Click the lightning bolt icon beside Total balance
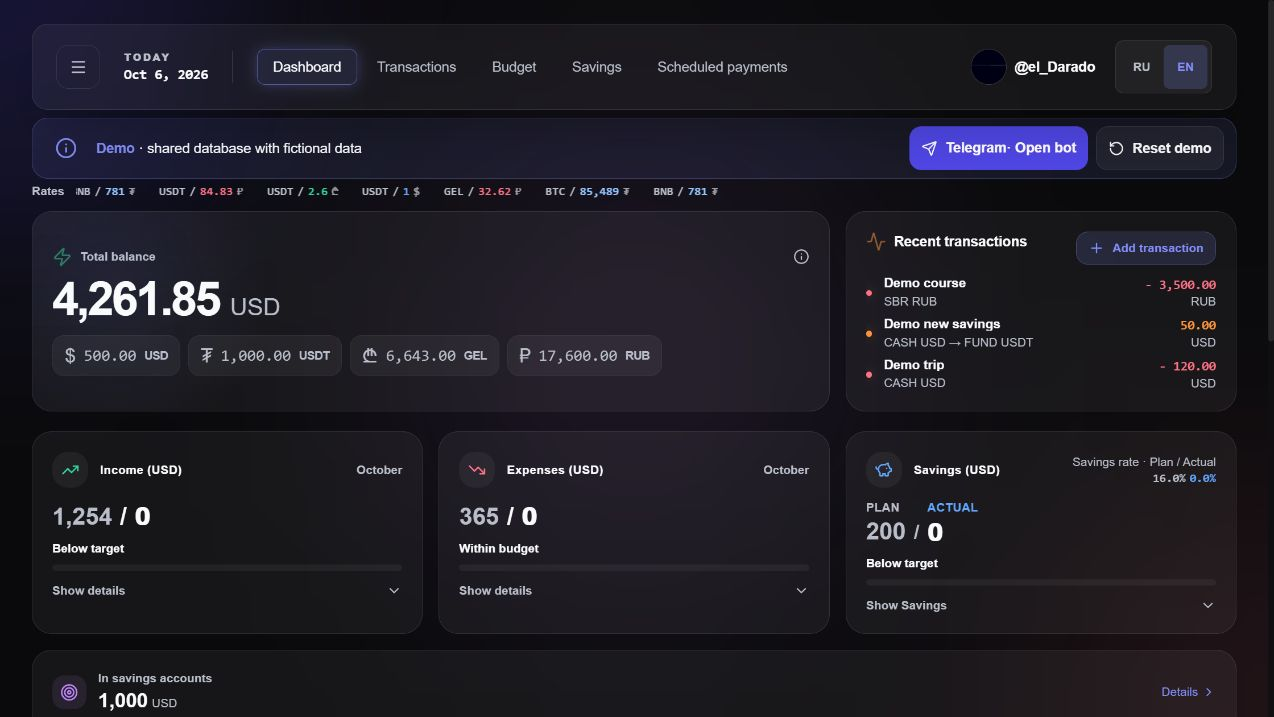The image size is (1274, 717). (x=62, y=257)
